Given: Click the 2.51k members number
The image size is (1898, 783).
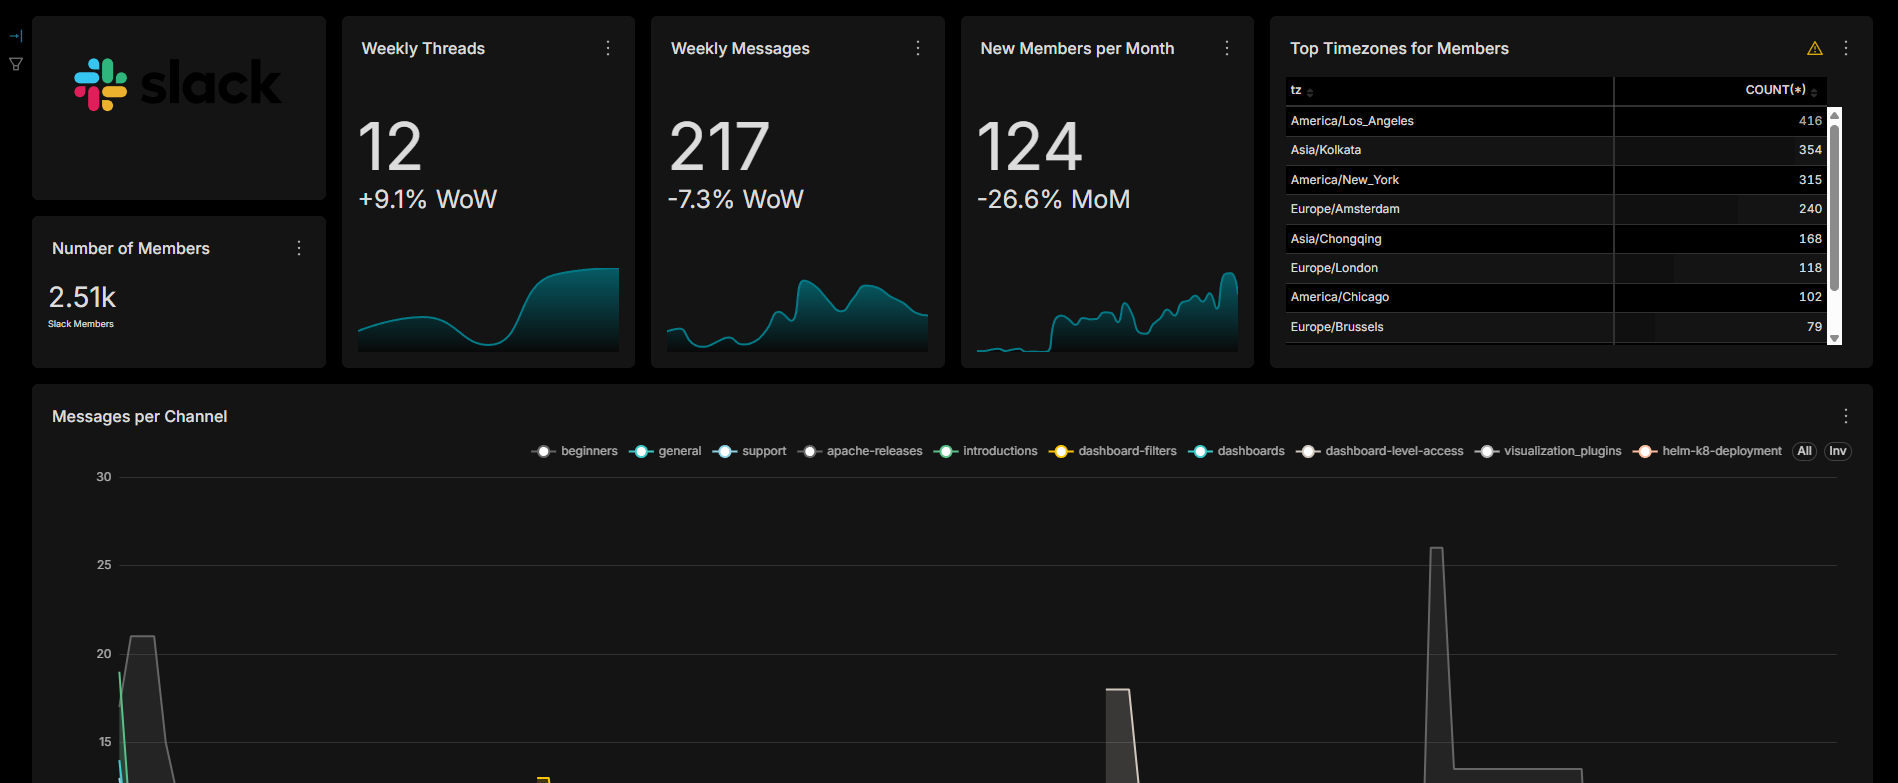Looking at the screenshot, I should click(x=83, y=297).
